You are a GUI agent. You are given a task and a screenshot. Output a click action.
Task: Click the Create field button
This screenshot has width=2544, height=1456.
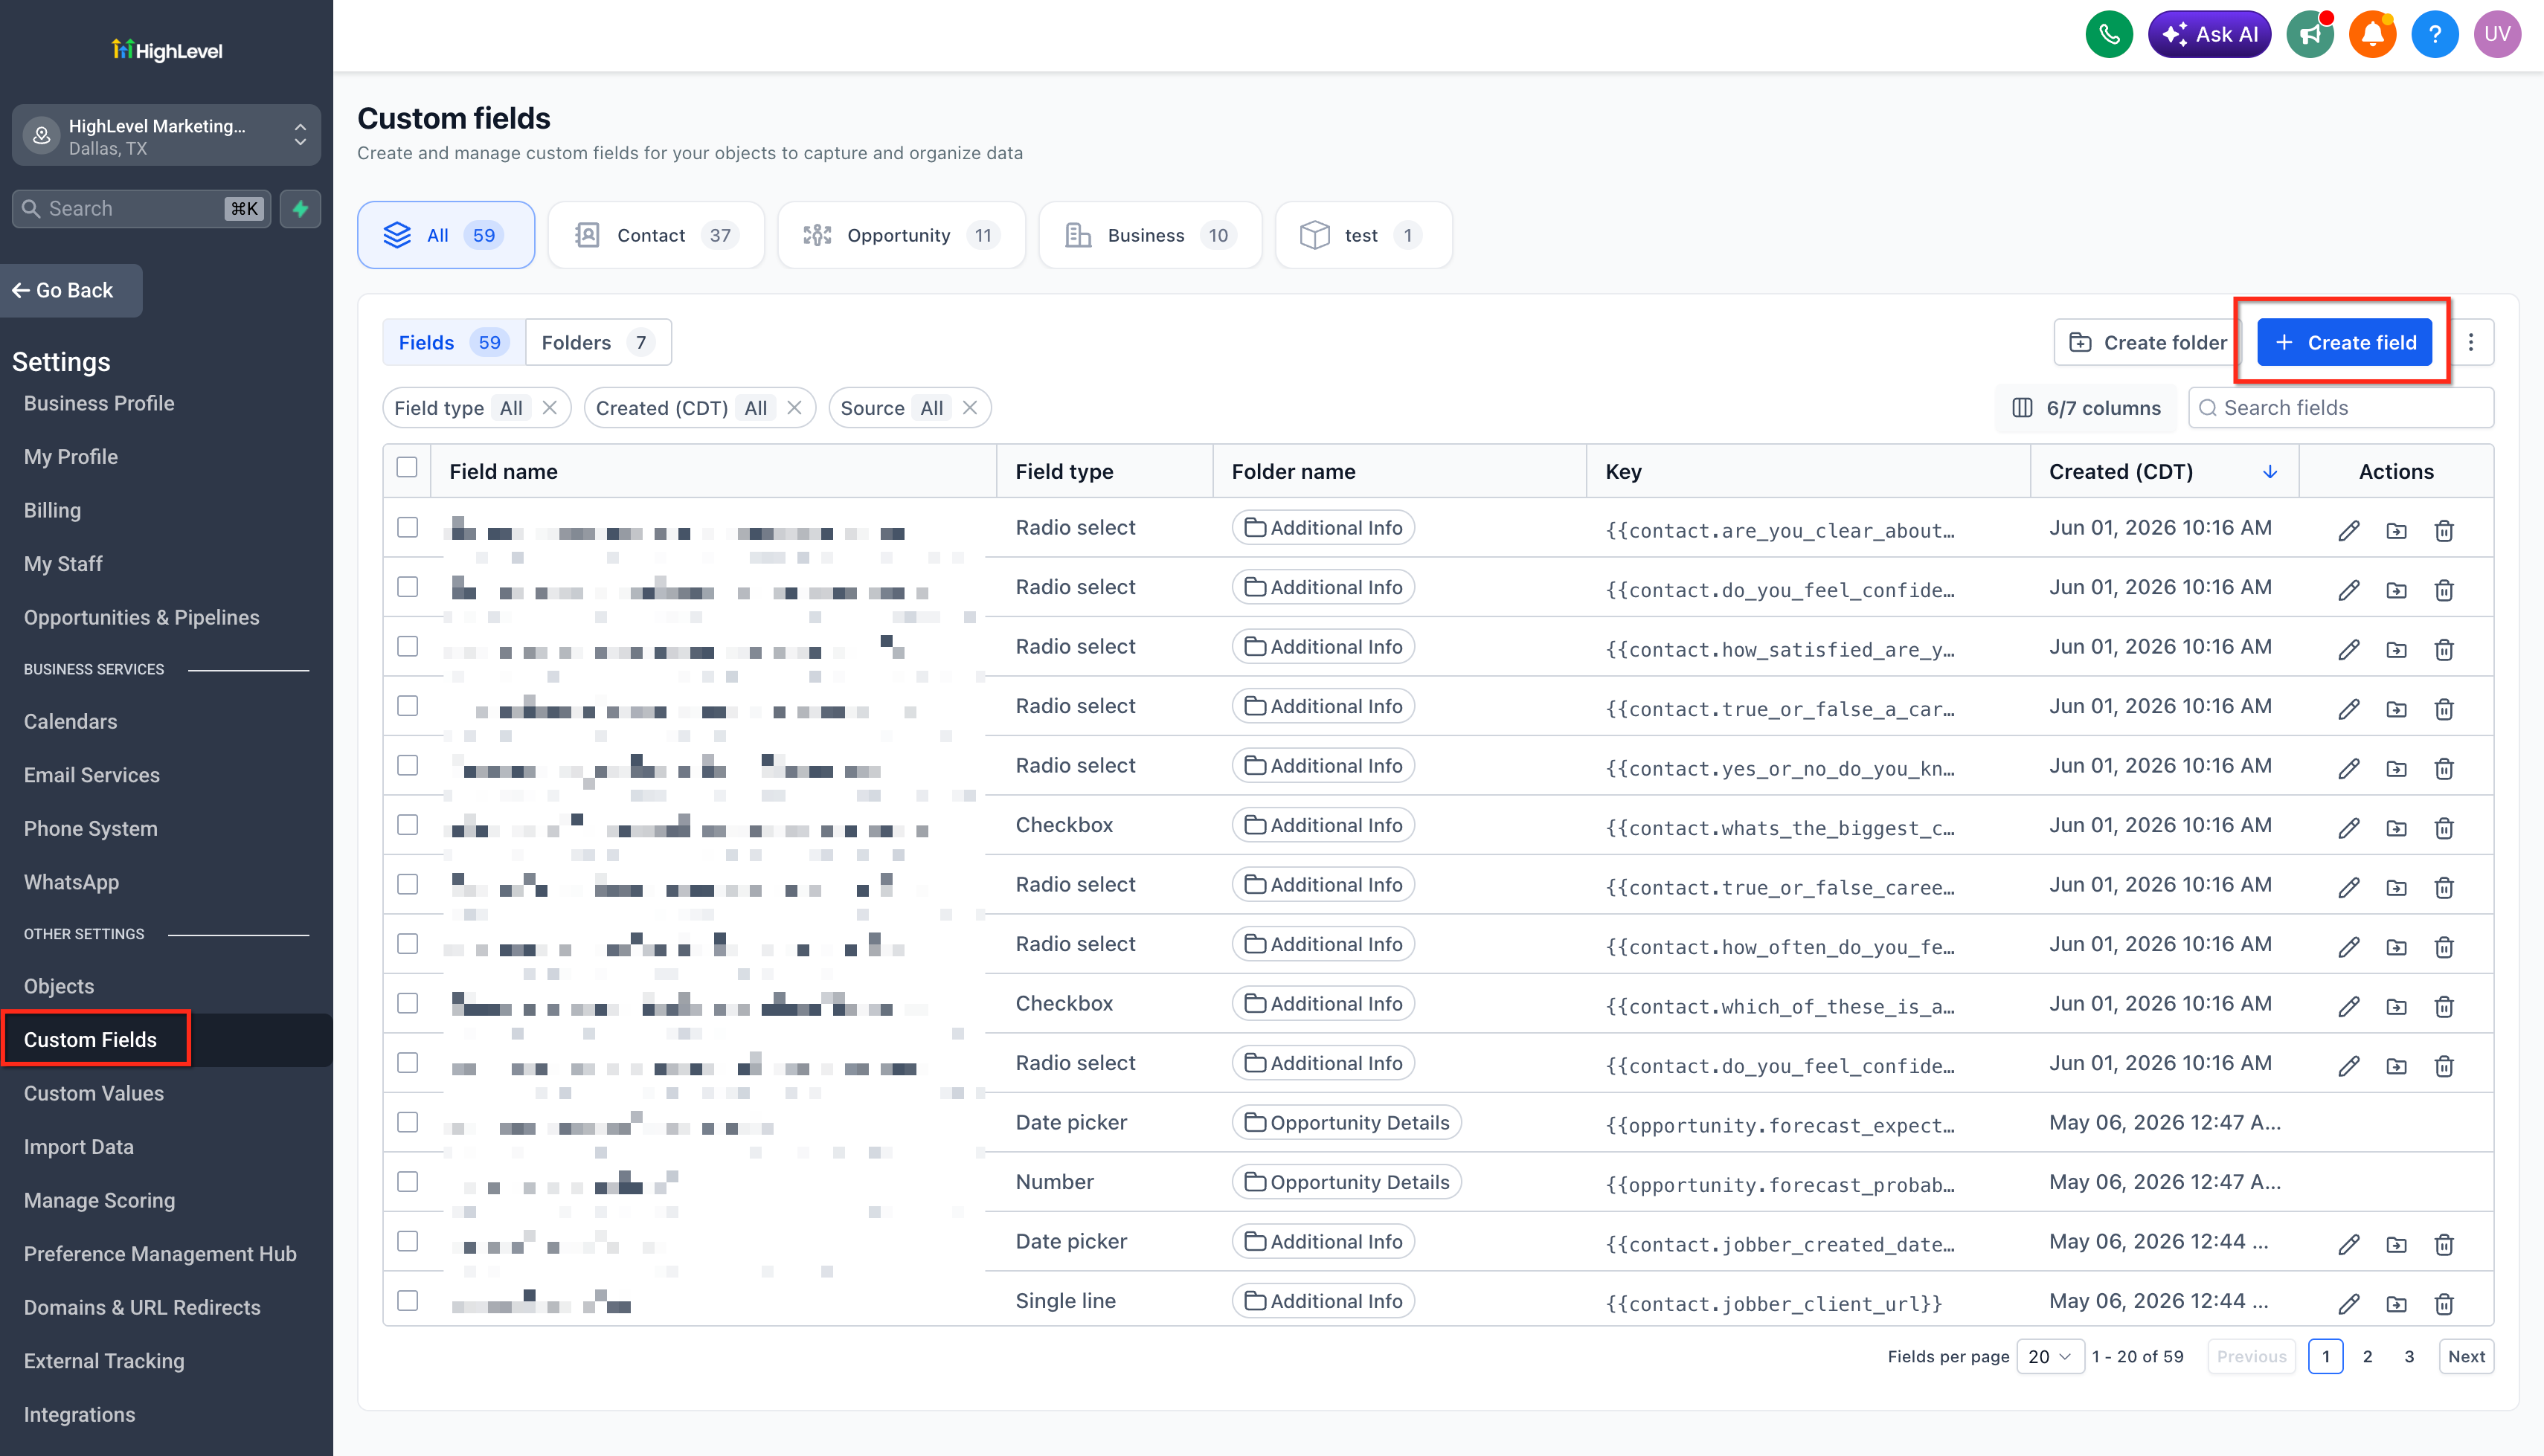pyautogui.click(x=2345, y=343)
